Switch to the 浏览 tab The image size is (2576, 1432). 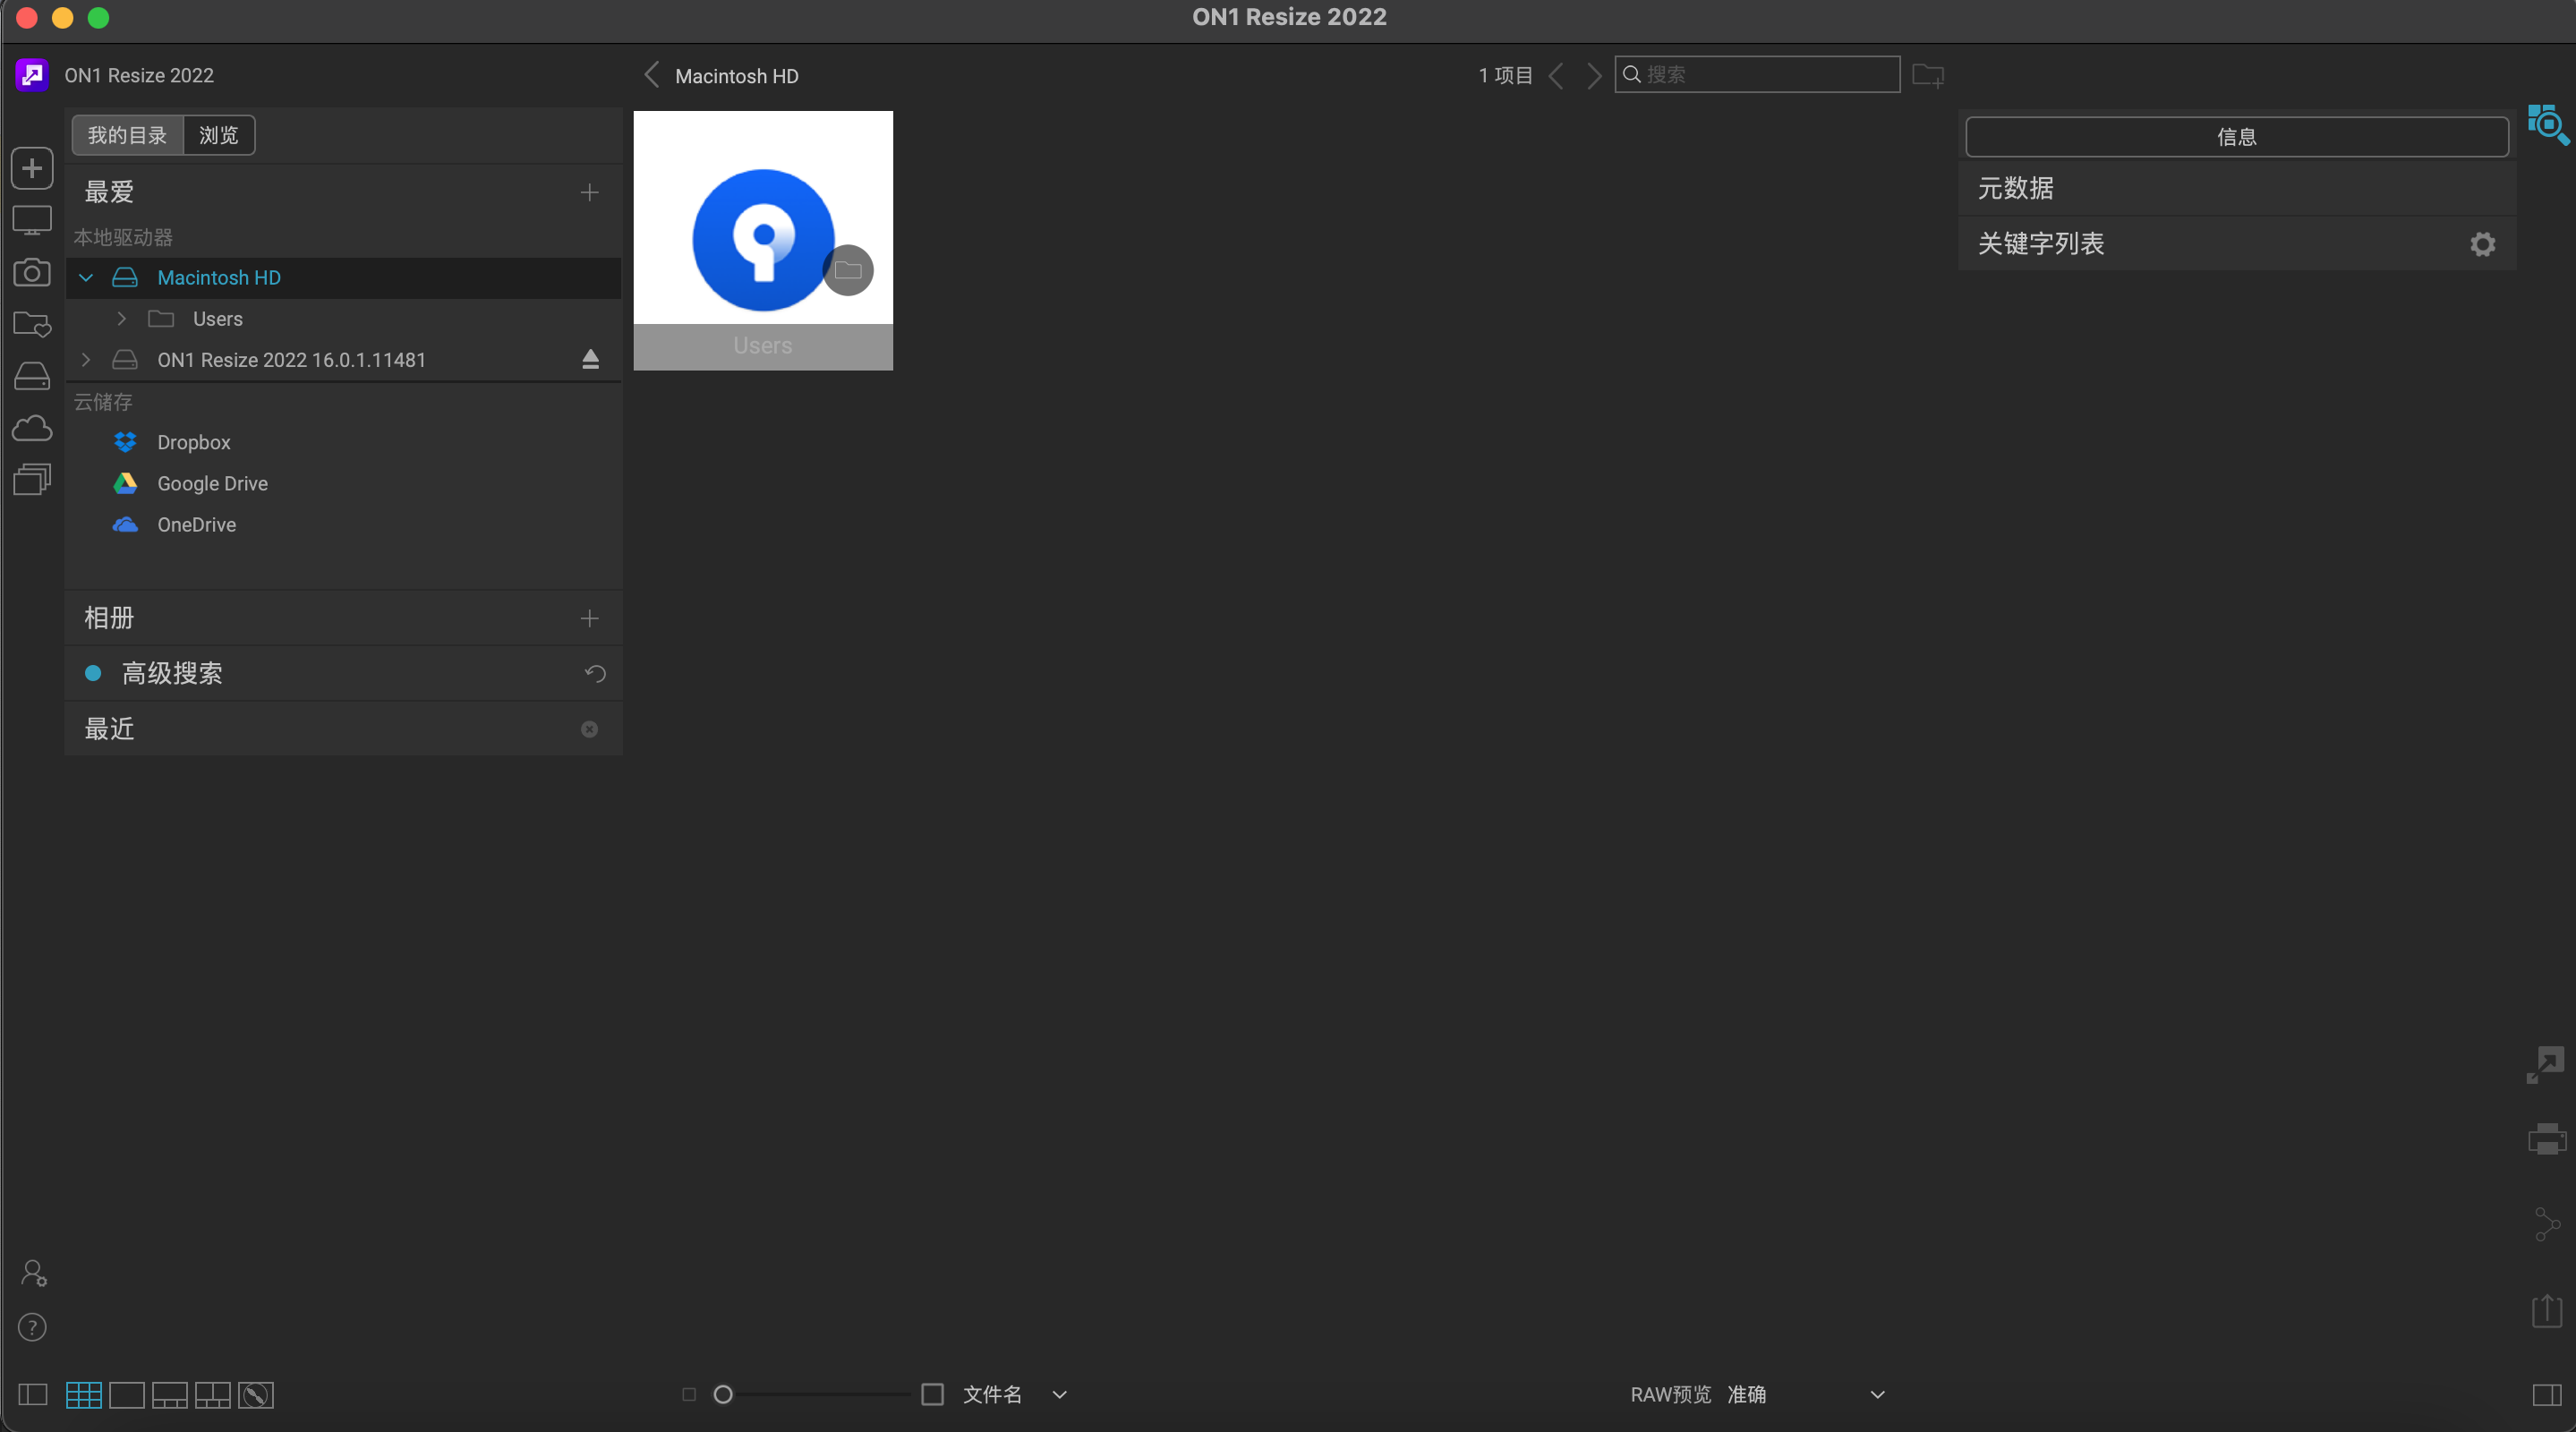pos(218,135)
